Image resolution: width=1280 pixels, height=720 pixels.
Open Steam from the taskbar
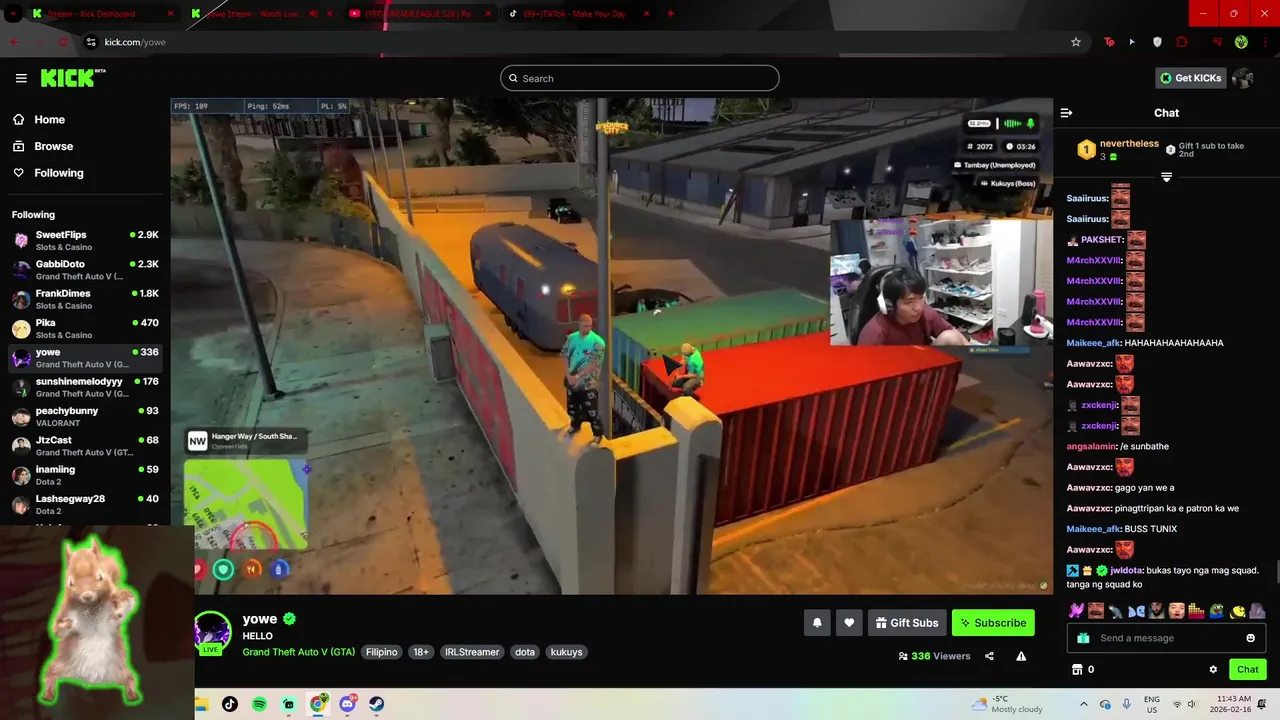(376, 704)
